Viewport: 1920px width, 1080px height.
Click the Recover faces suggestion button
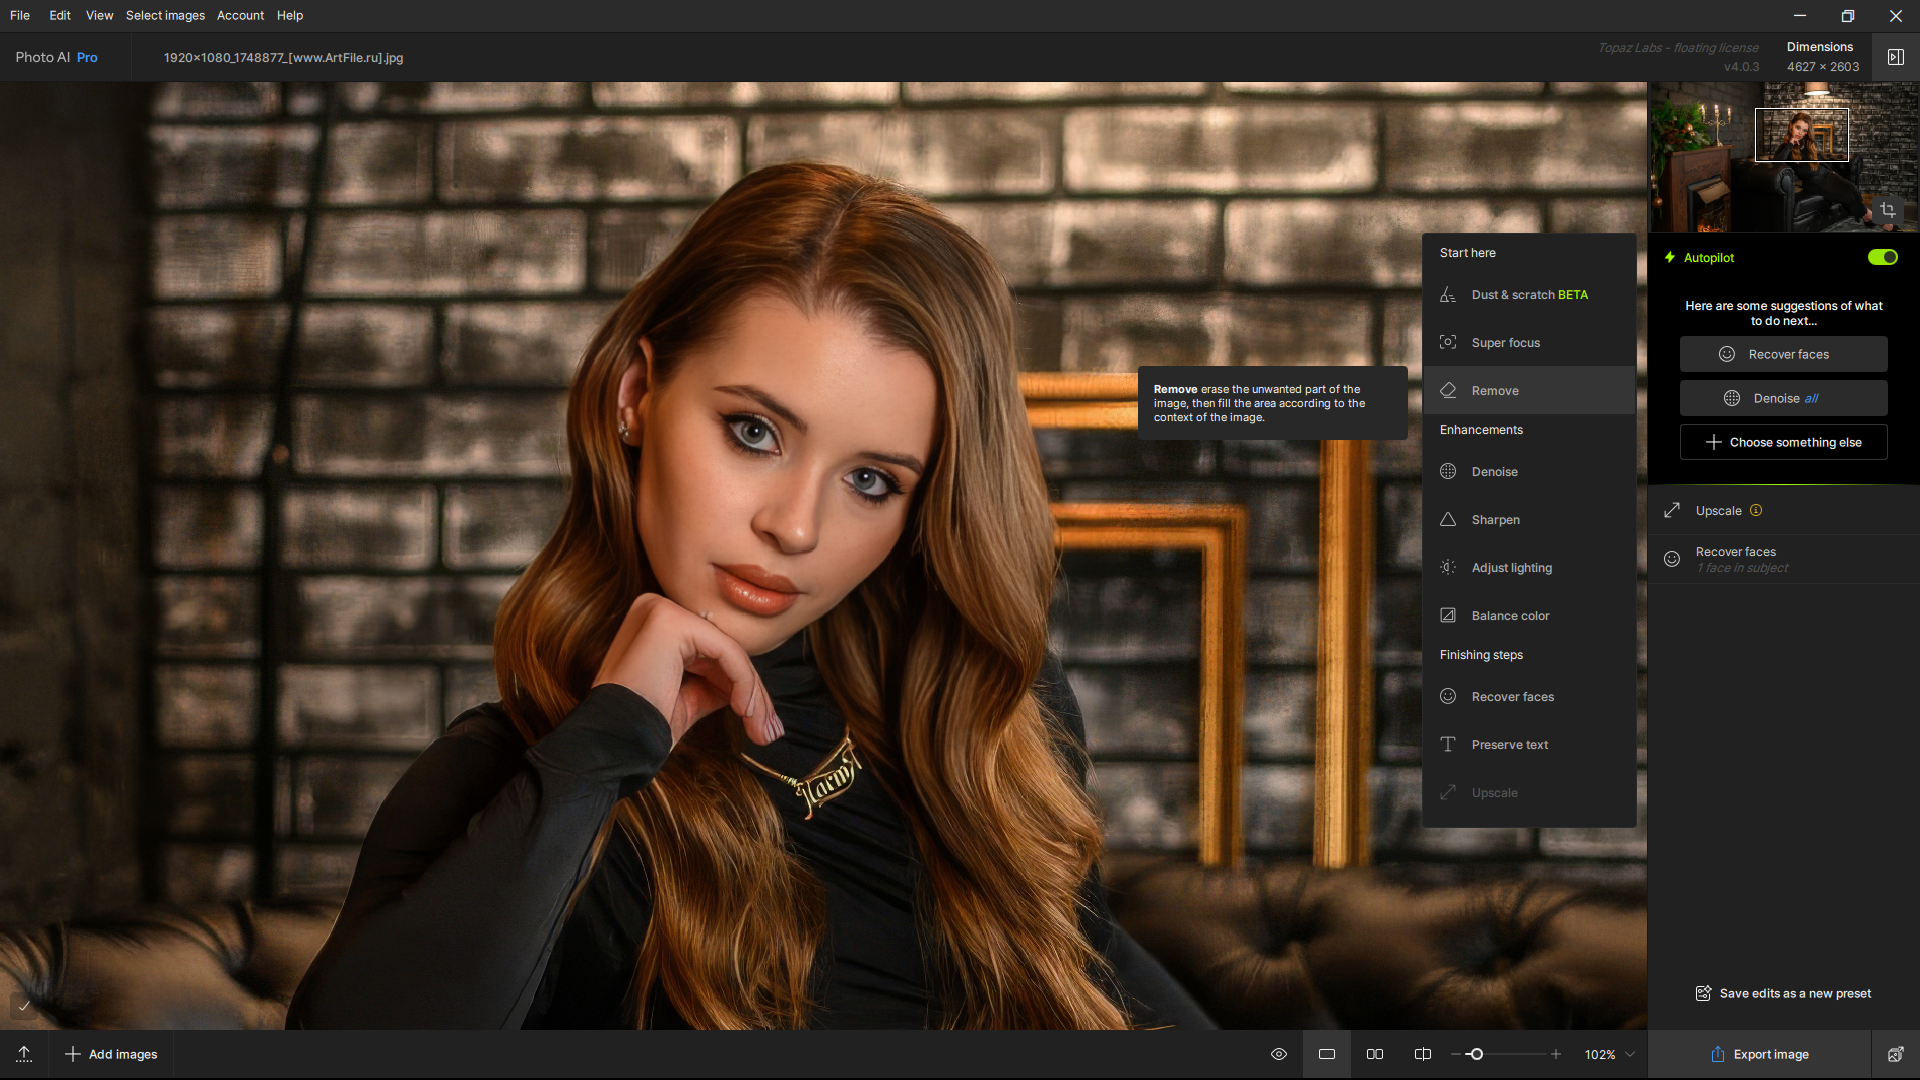[1783, 354]
